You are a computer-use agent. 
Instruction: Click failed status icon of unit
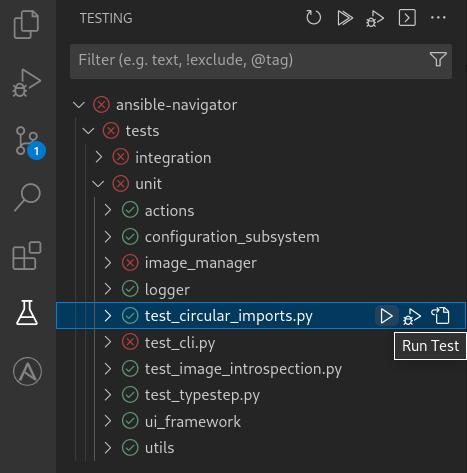point(121,184)
